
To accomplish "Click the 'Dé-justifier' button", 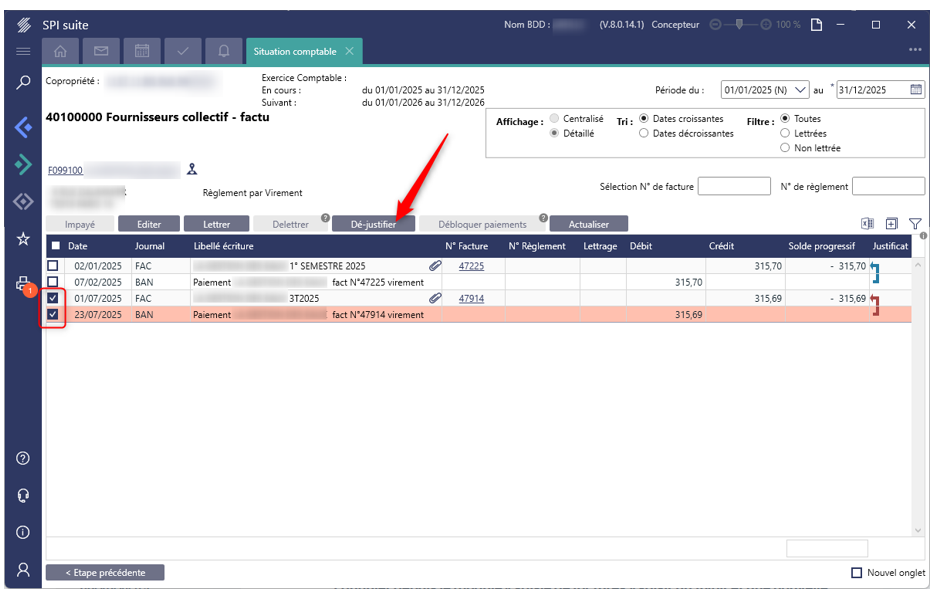I will click(373, 224).
